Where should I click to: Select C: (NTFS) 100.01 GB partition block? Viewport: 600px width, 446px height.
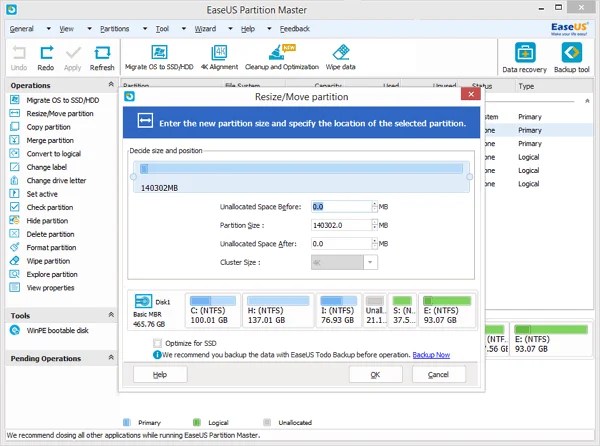tap(213, 311)
